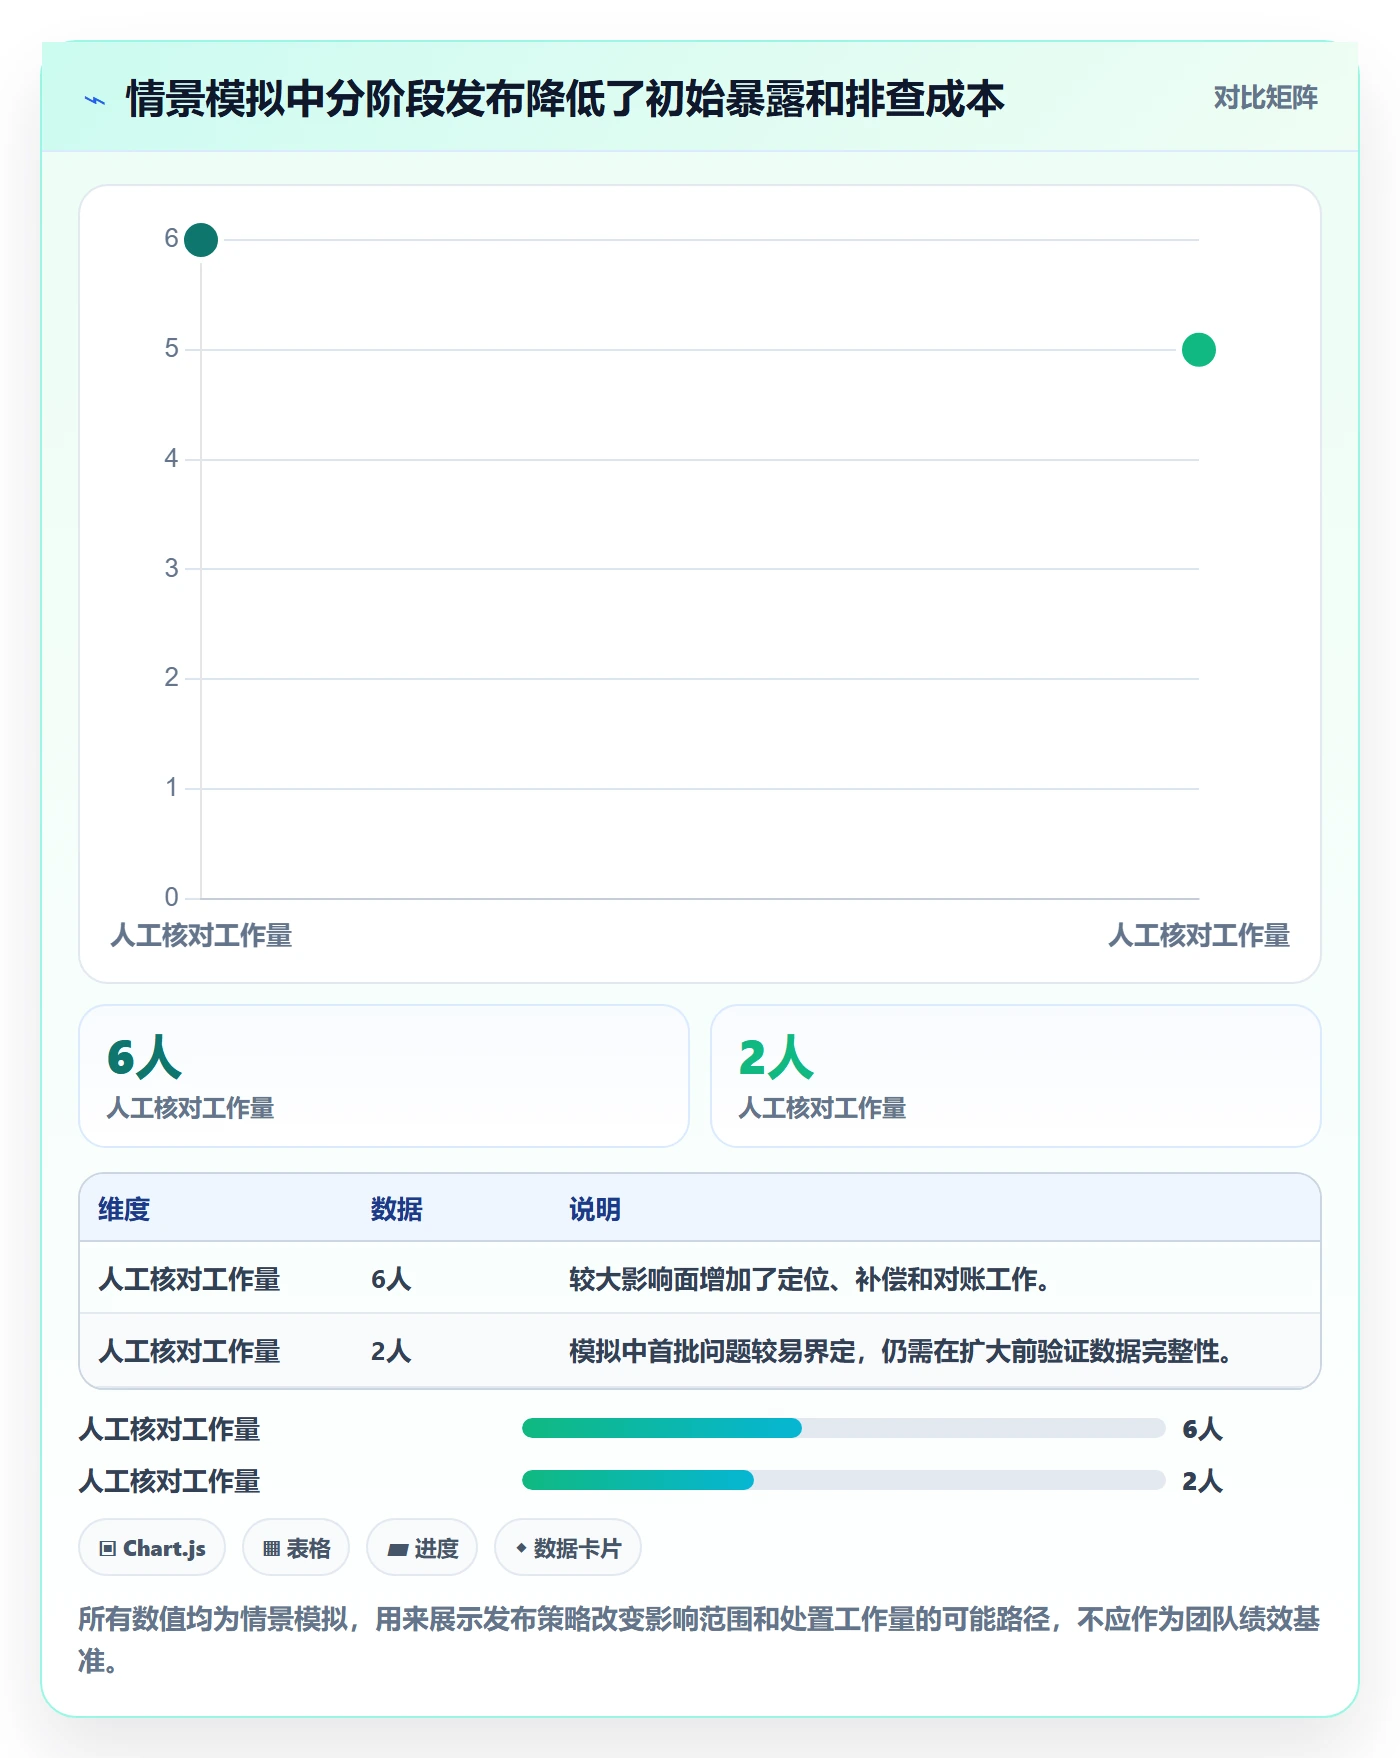Click the bar icon in 进度 chip

398,1549
